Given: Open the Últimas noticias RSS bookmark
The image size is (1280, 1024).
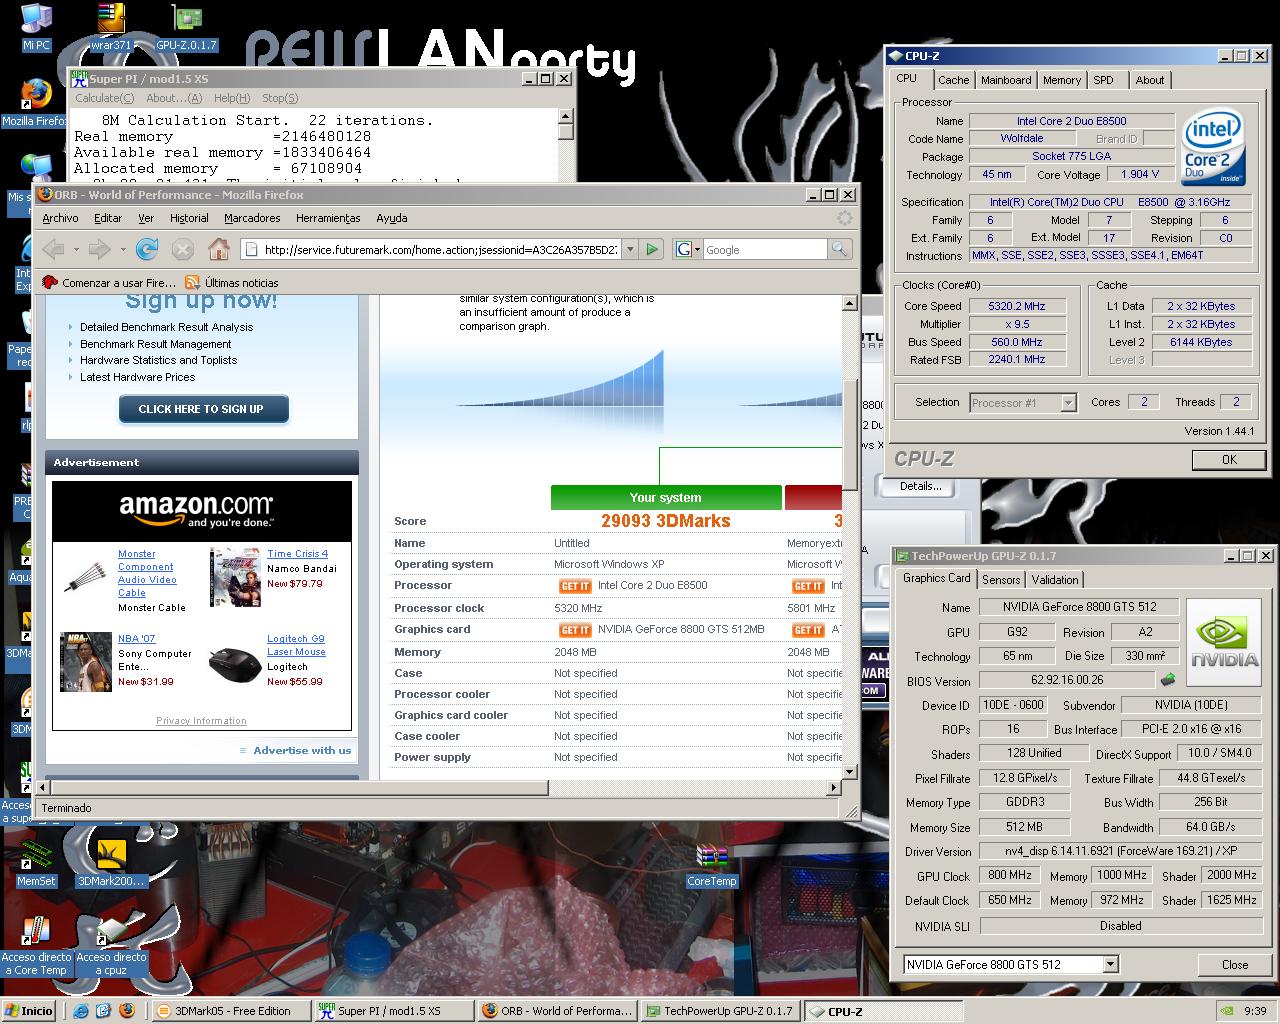Looking at the screenshot, I should [231, 282].
